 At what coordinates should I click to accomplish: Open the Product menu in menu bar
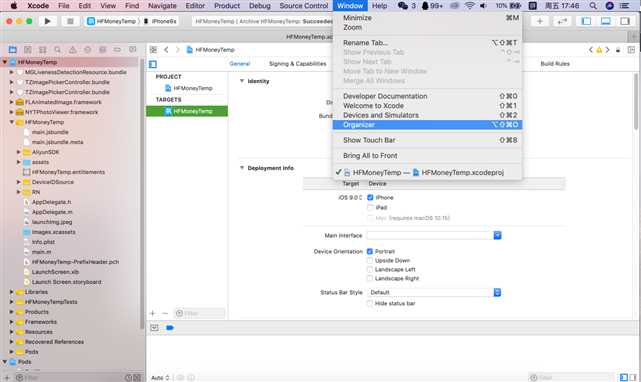tap(227, 6)
